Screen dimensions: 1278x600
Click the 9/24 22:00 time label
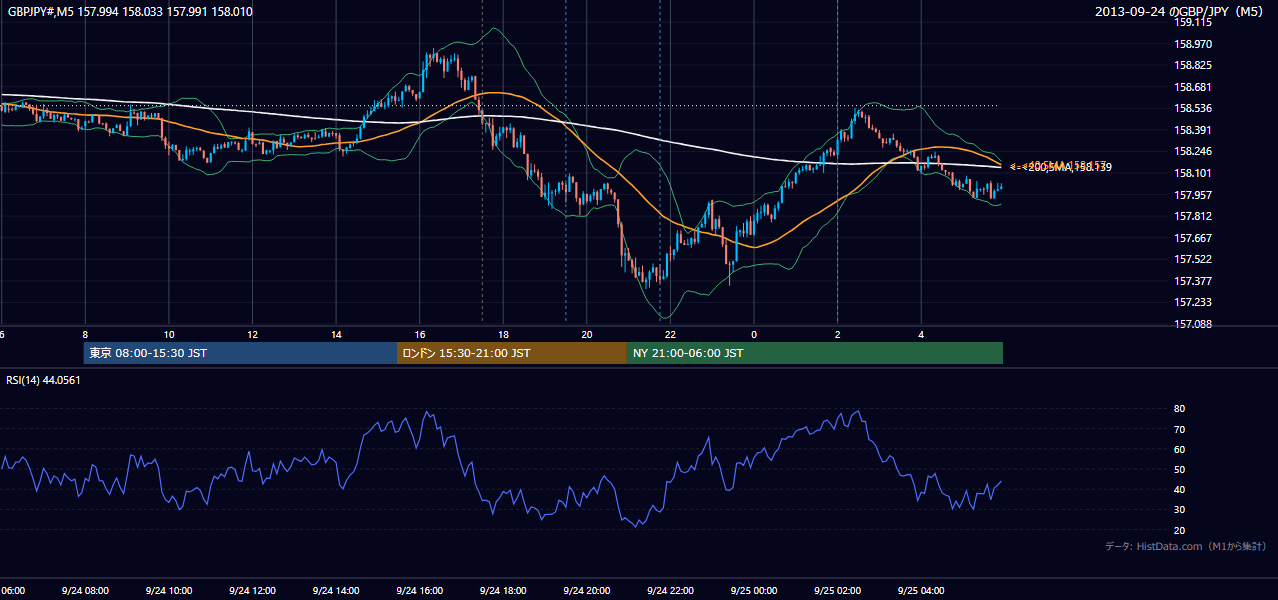coord(670,590)
